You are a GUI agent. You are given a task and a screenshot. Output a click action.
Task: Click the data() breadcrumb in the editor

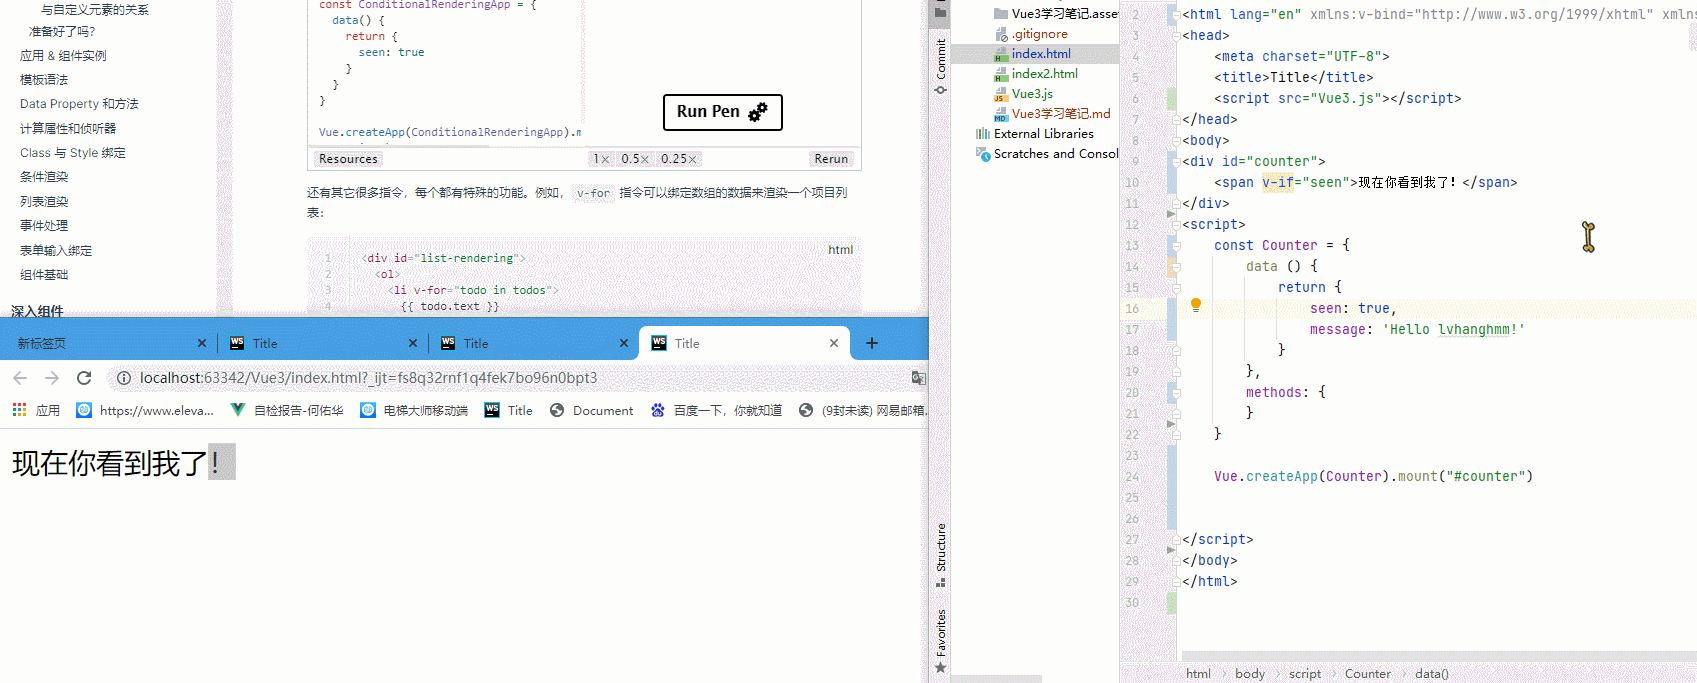[1431, 674]
